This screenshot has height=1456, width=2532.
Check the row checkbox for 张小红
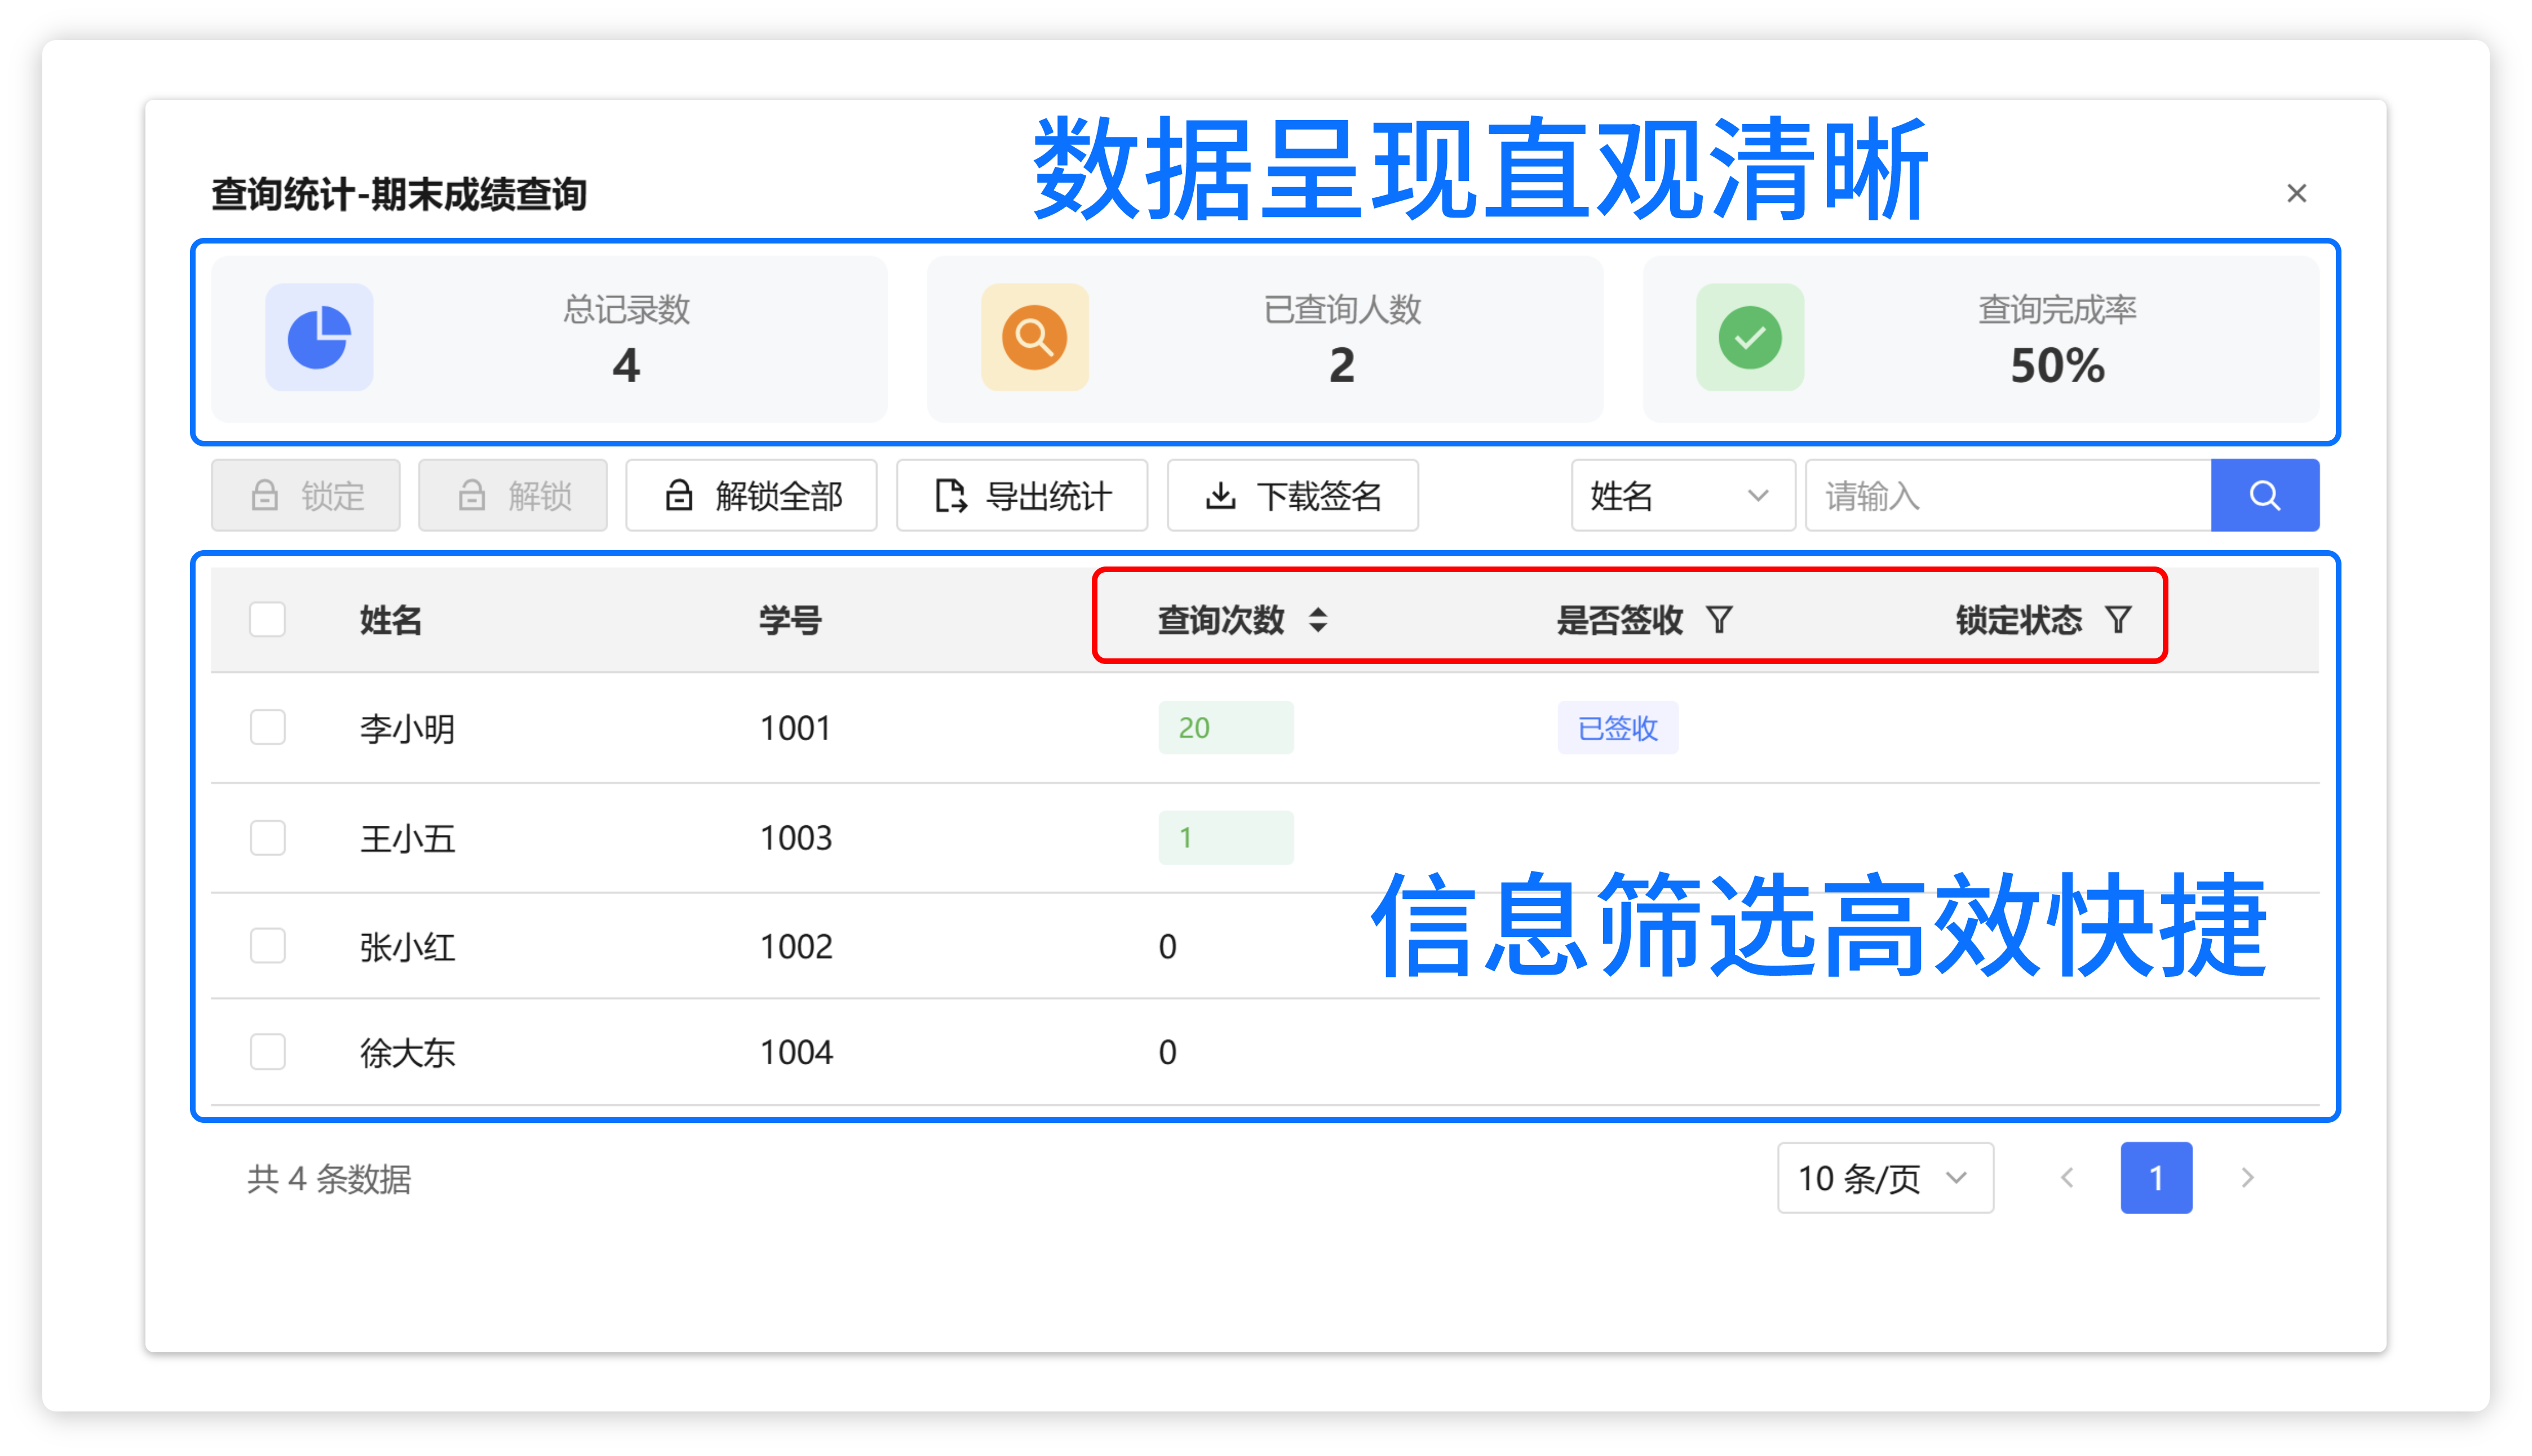267,946
